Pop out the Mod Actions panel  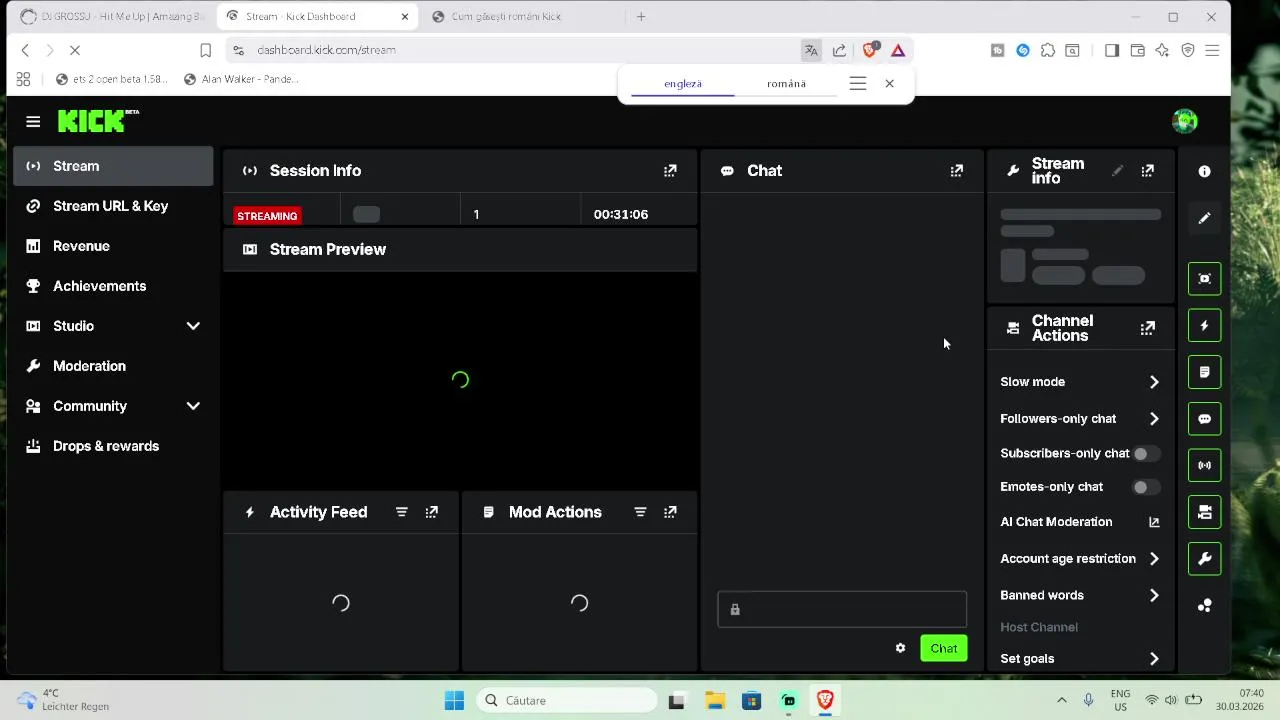(x=670, y=512)
